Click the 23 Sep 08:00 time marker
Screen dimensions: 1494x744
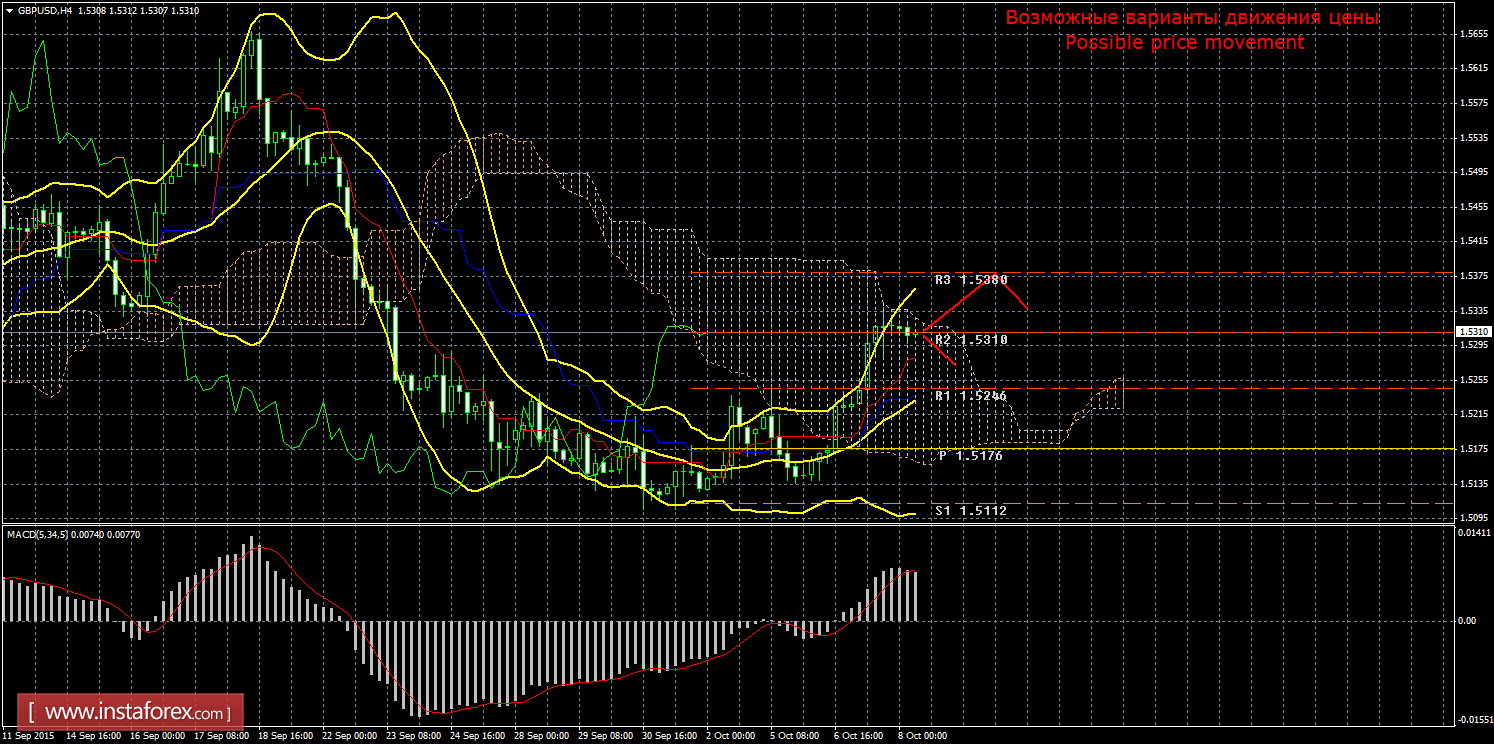point(413,737)
